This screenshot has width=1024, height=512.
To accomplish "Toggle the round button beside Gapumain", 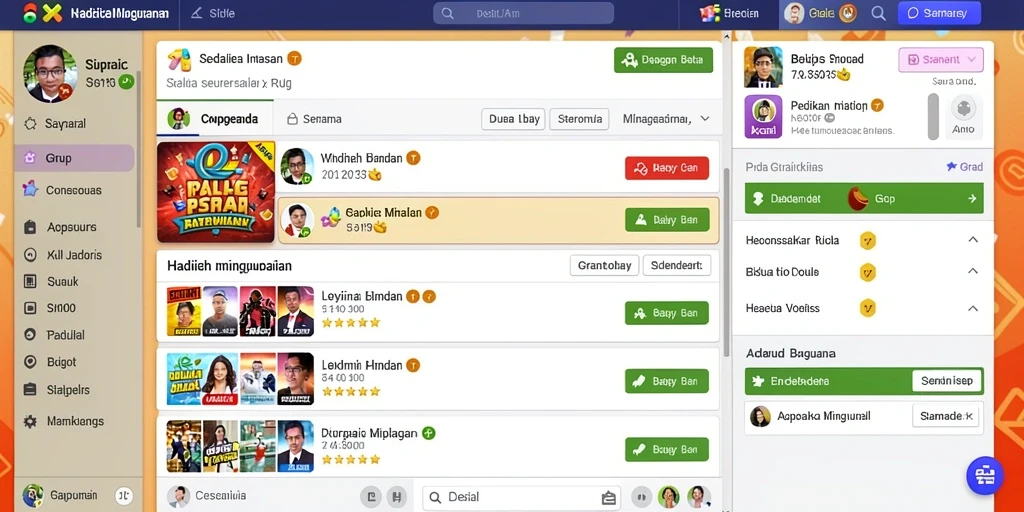I will [124, 496].
